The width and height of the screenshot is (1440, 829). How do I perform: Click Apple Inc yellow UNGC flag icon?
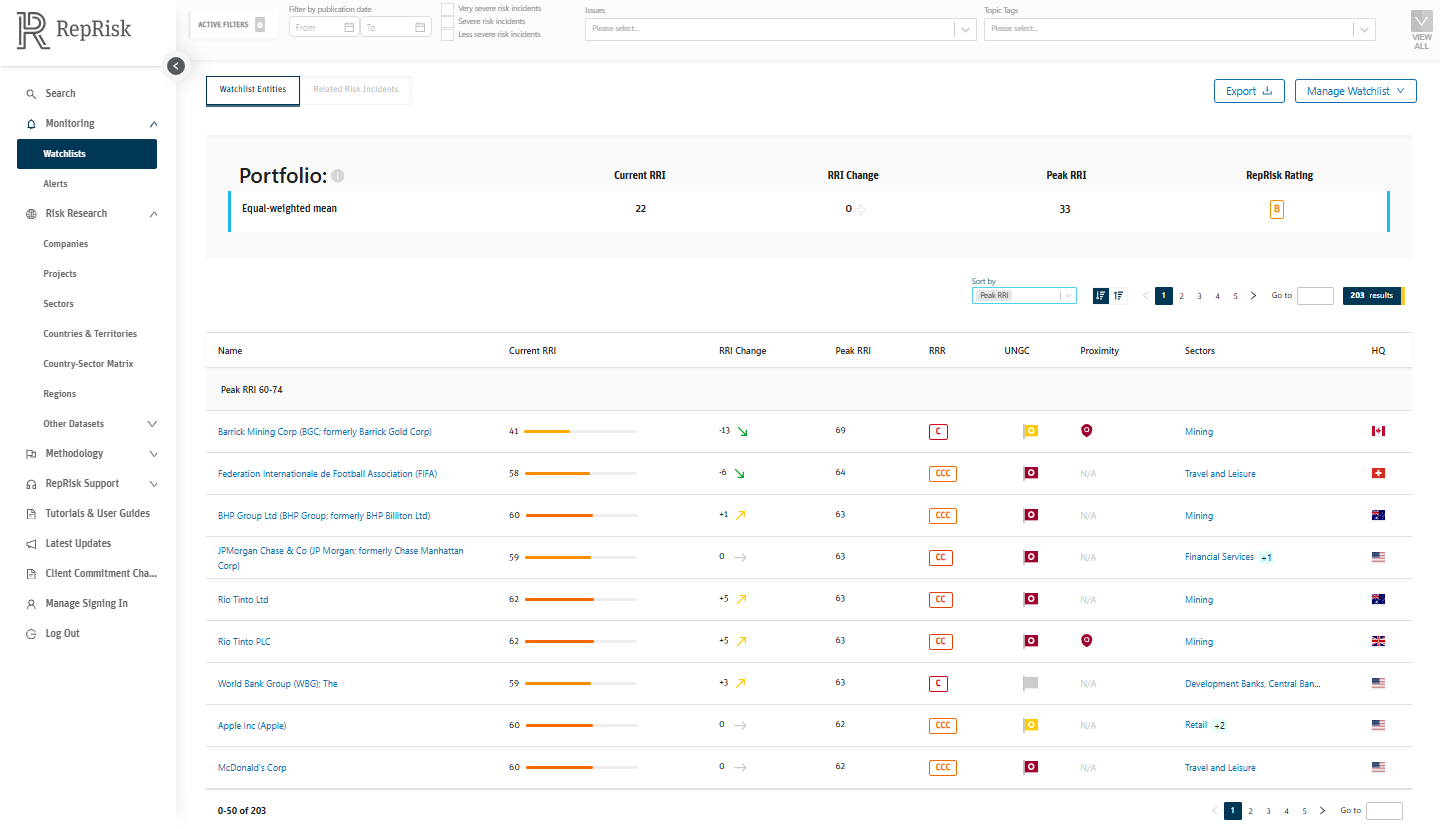[x=1030, y=725]
